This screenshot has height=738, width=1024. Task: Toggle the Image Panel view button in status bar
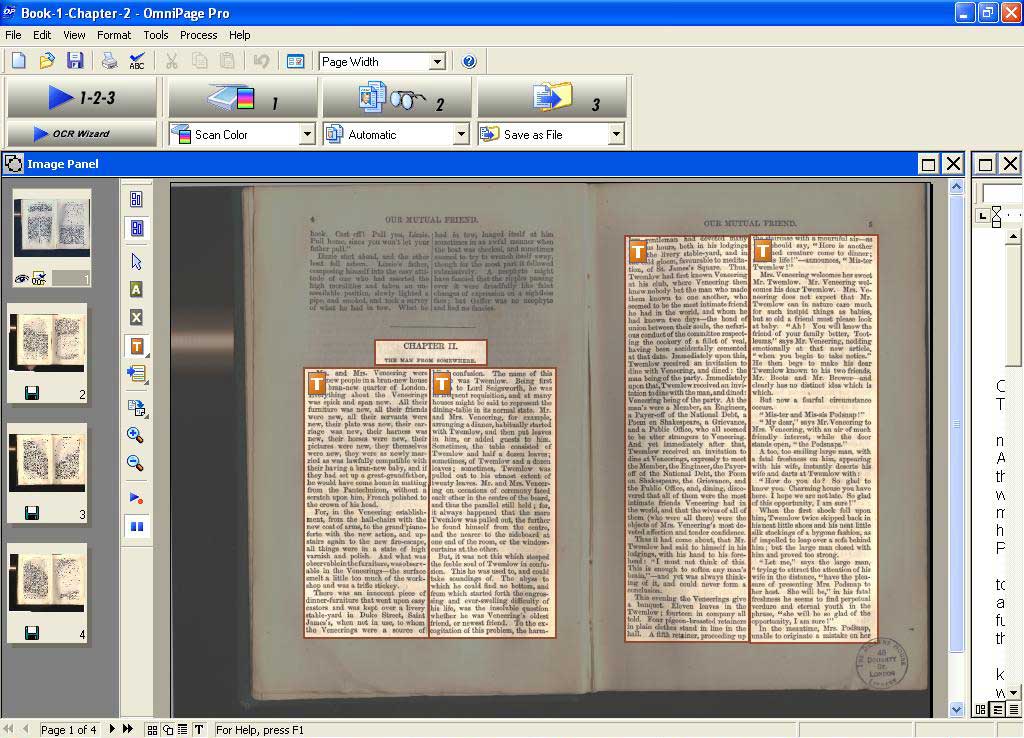tap(168, 730)
